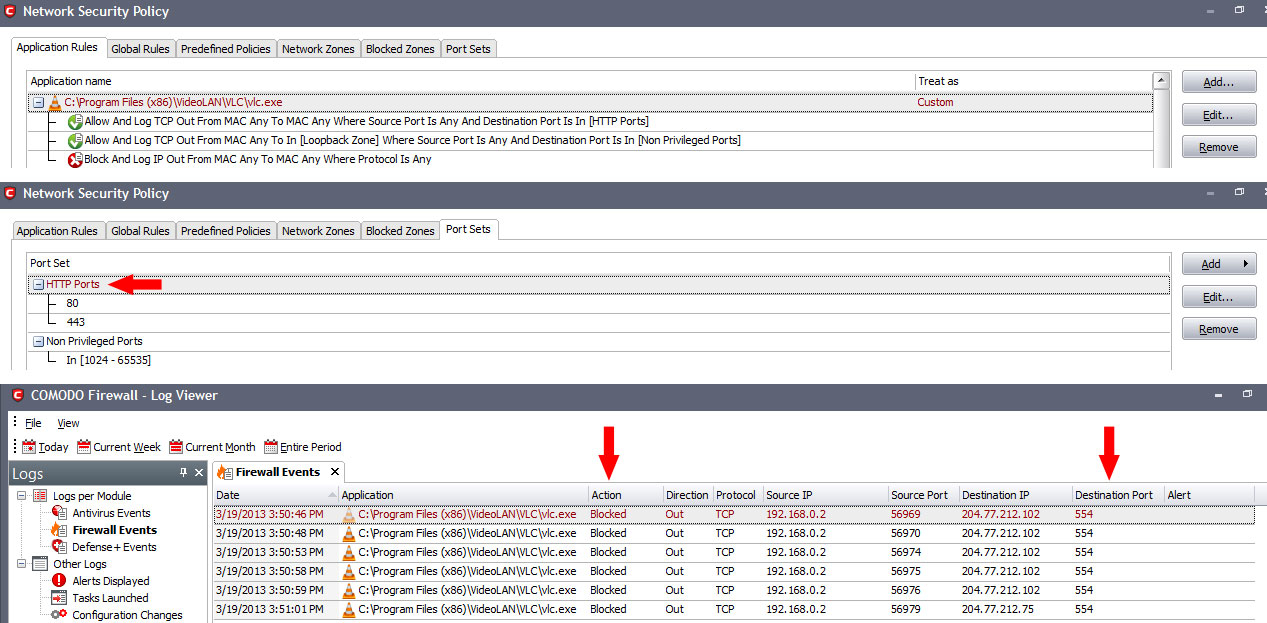The height and width of the screenshot is (623, 1267).
Task: Open the File menu in Log Viewer
Action: click(x=33, y=423)
